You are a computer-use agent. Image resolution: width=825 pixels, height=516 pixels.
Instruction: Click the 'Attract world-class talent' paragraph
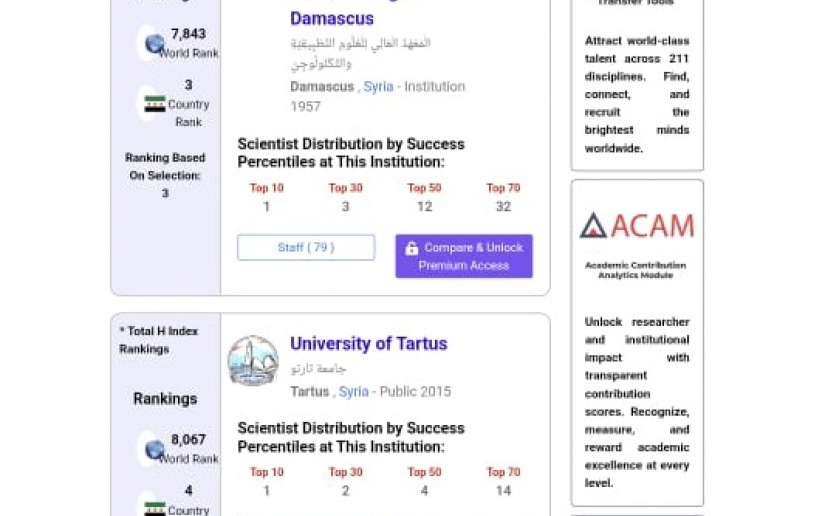637,94
